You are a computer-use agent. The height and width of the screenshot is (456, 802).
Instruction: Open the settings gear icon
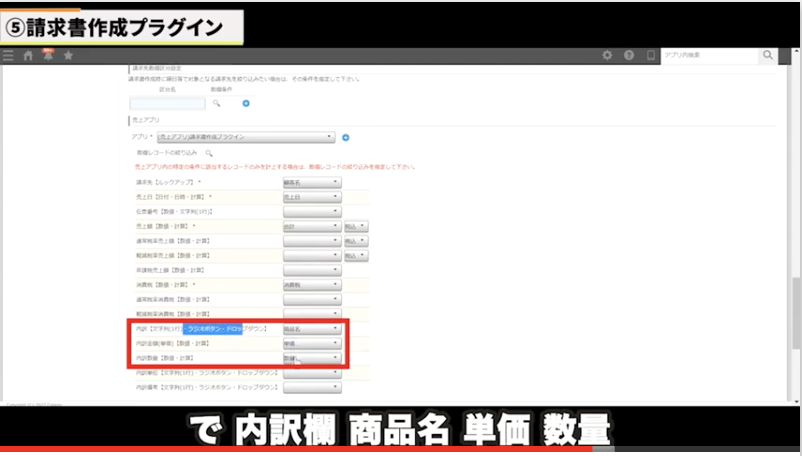coord(607,56)
